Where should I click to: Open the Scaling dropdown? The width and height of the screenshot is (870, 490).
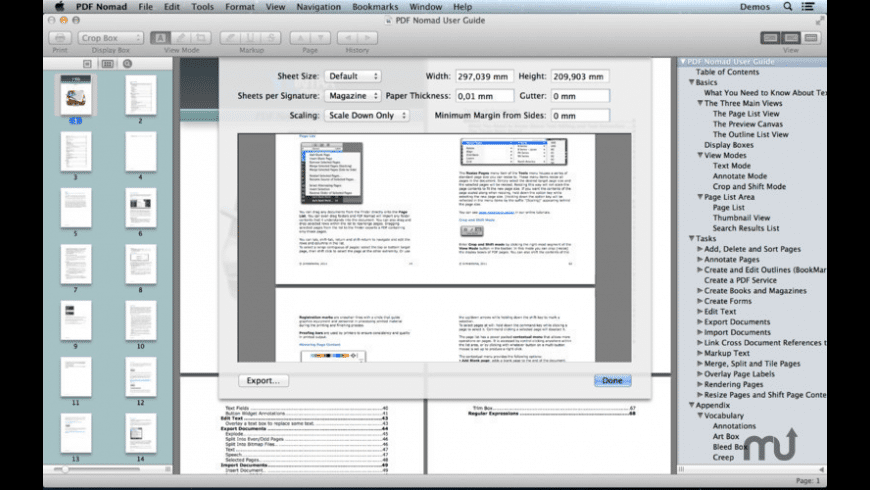coord(367,115)
